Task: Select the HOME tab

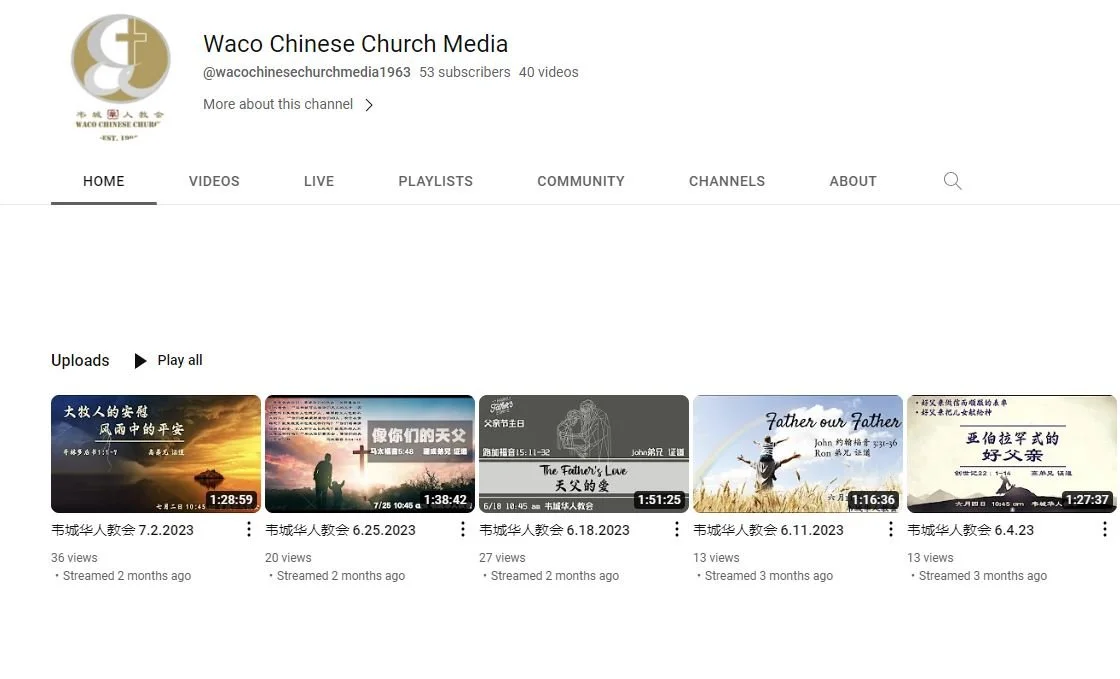Action: click(104, 181)
